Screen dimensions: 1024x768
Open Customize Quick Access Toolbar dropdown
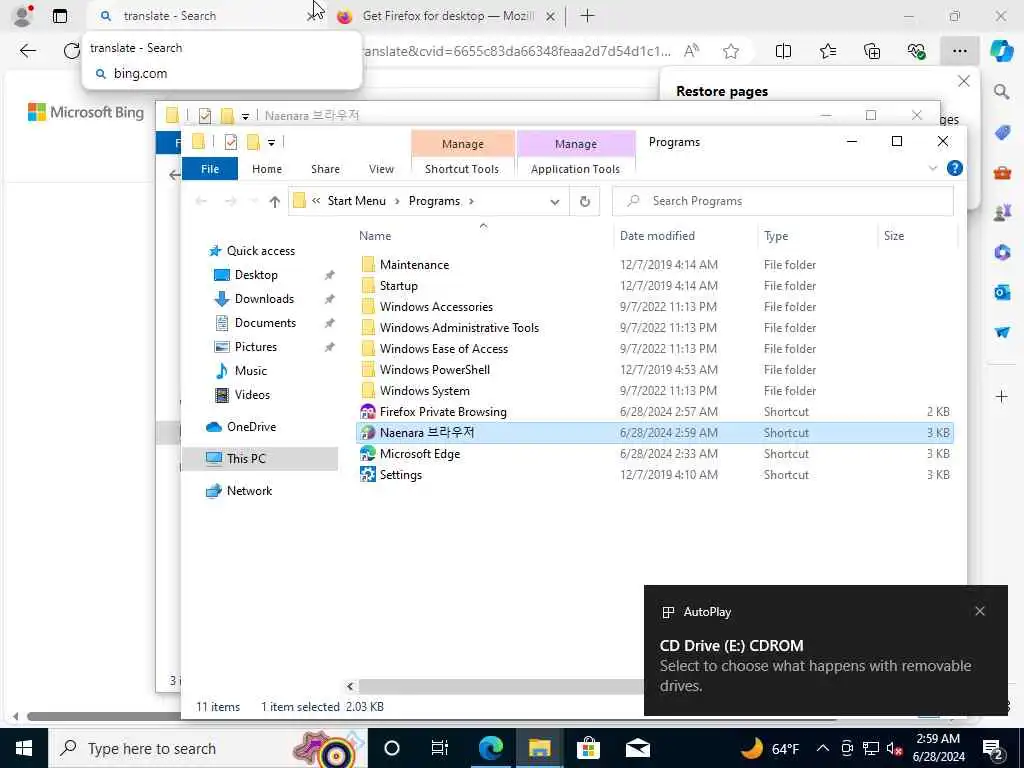coord(271,142)
